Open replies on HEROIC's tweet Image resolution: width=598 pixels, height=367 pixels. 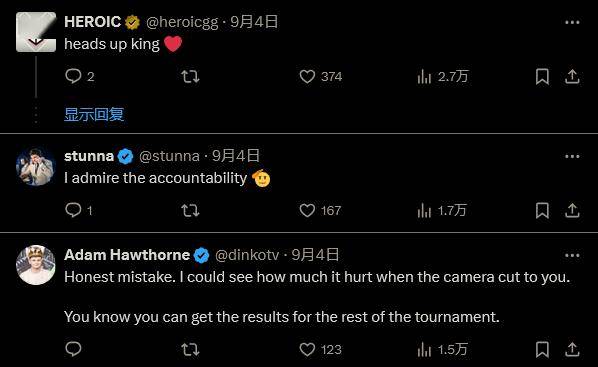point(79,76)
